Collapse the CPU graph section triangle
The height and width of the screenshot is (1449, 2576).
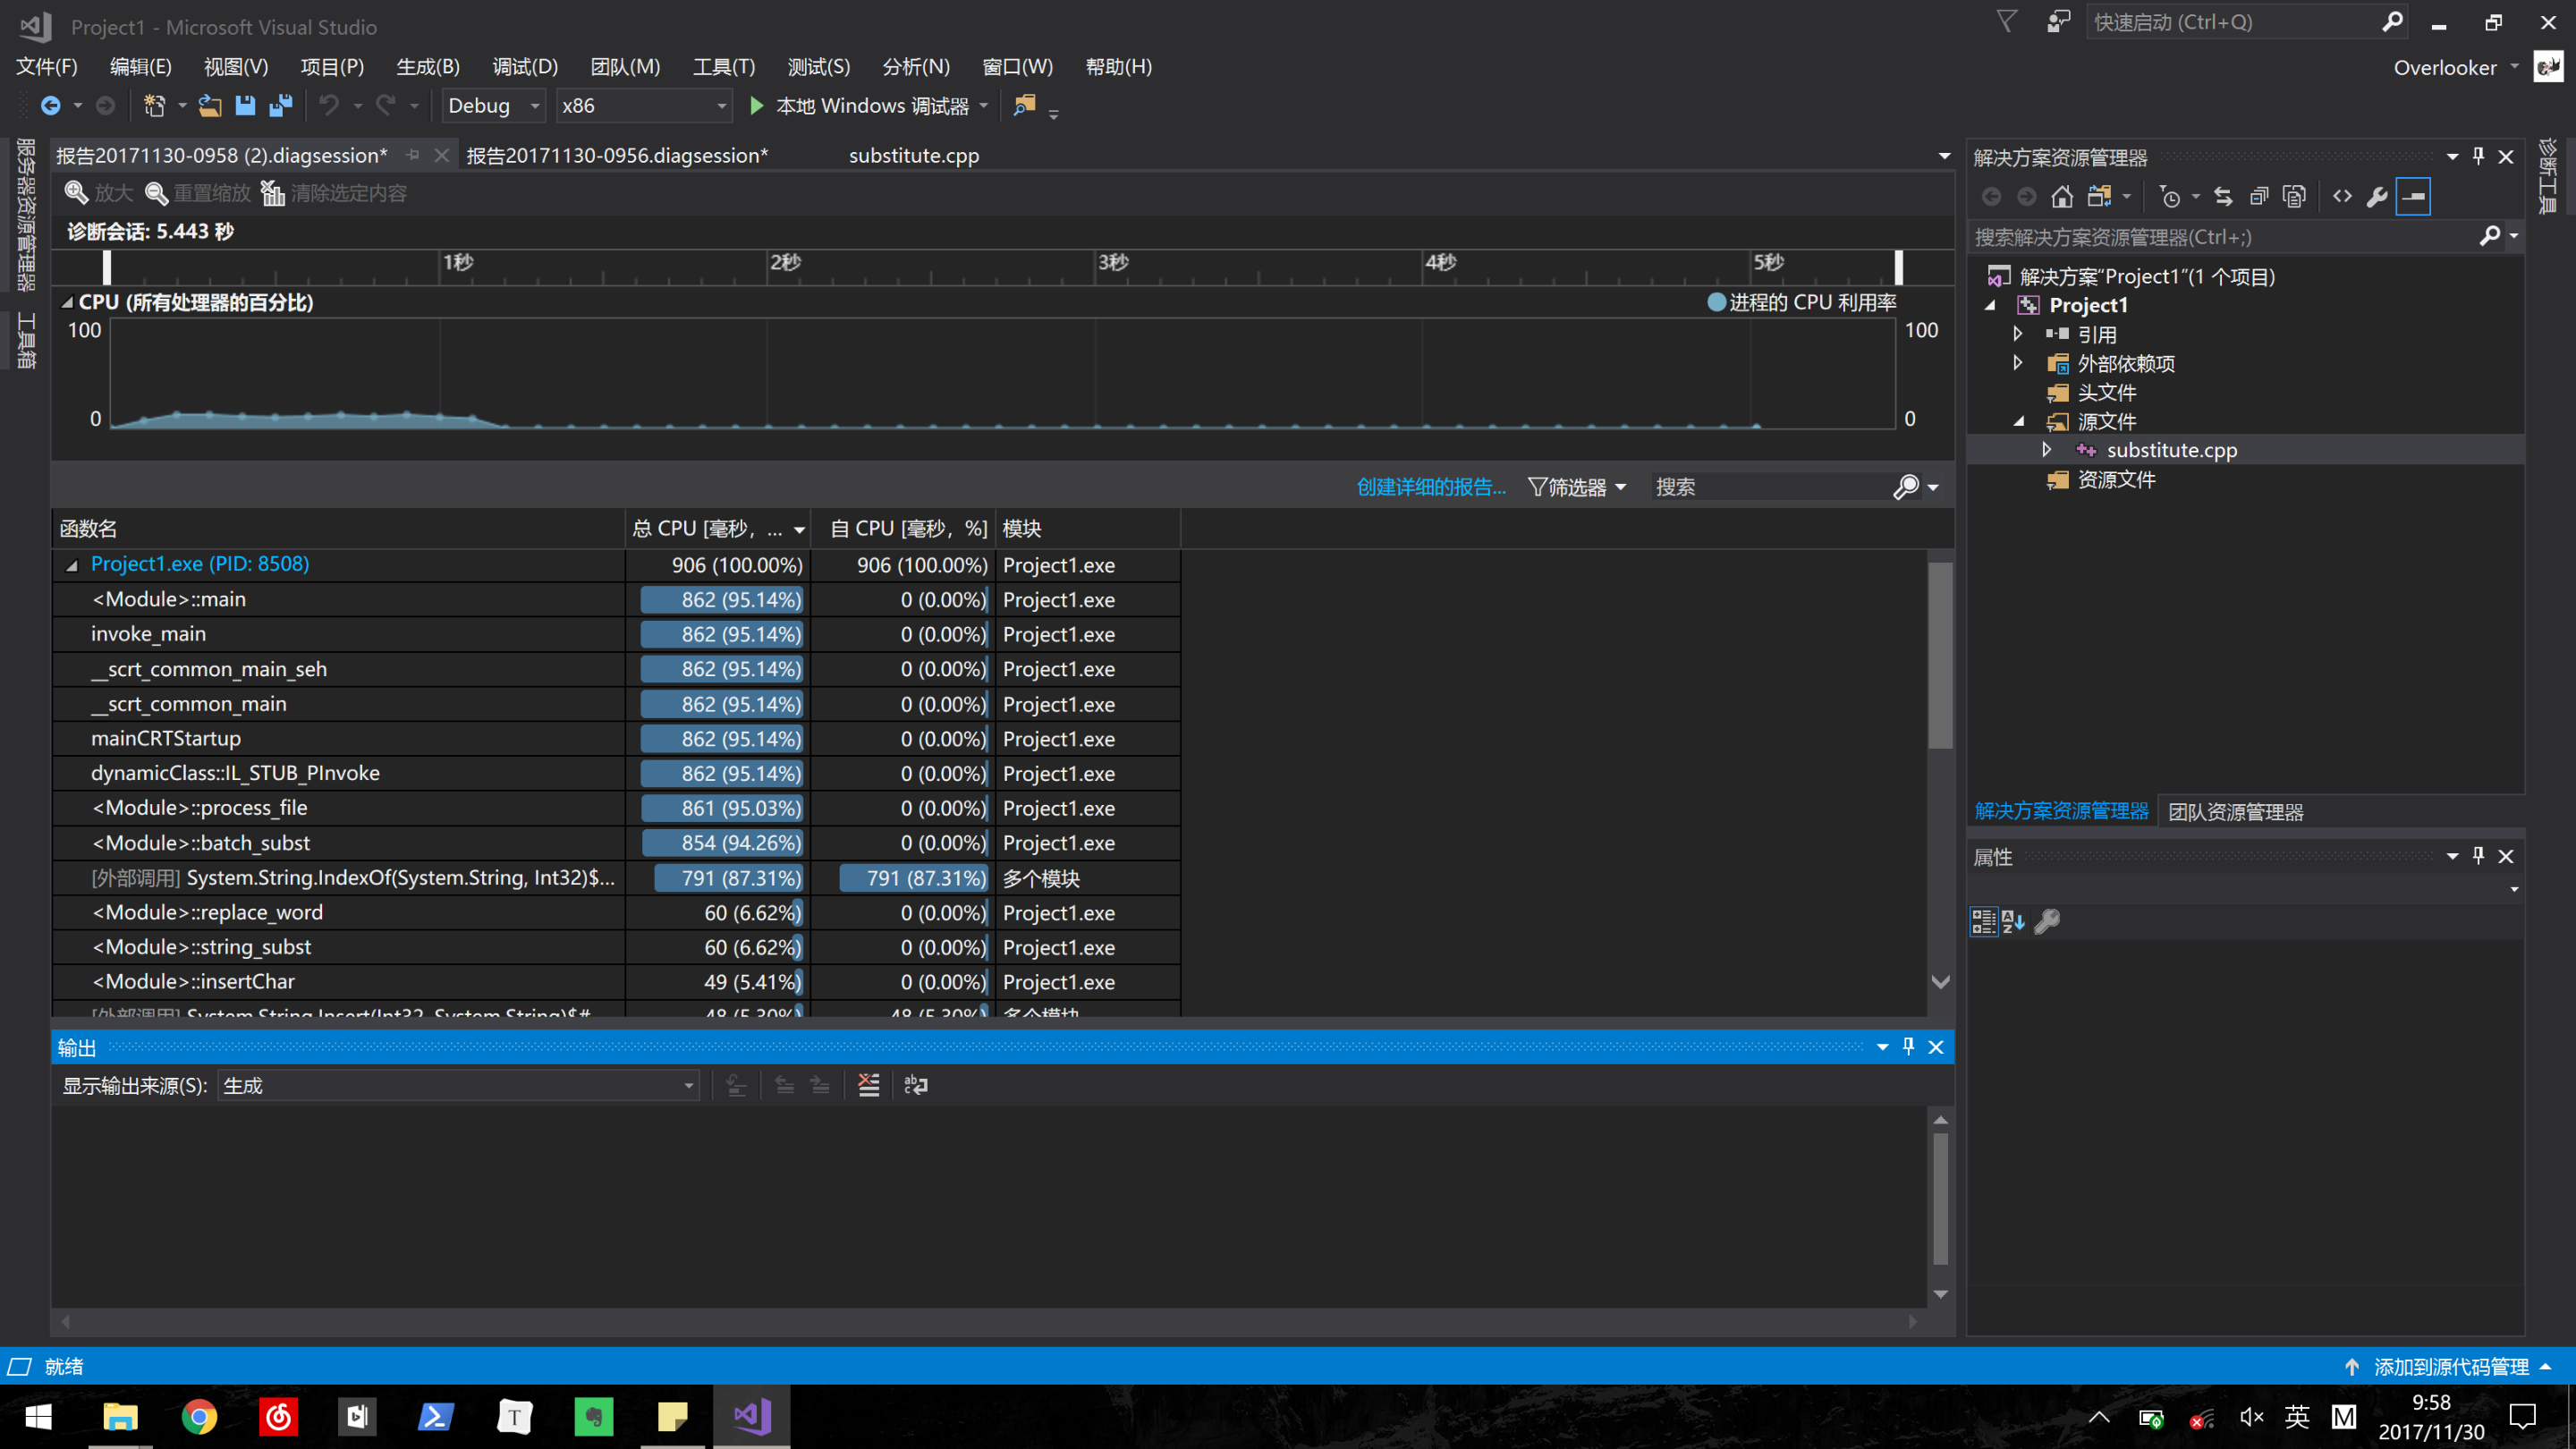pyautogui.click(x=67, y=302)
